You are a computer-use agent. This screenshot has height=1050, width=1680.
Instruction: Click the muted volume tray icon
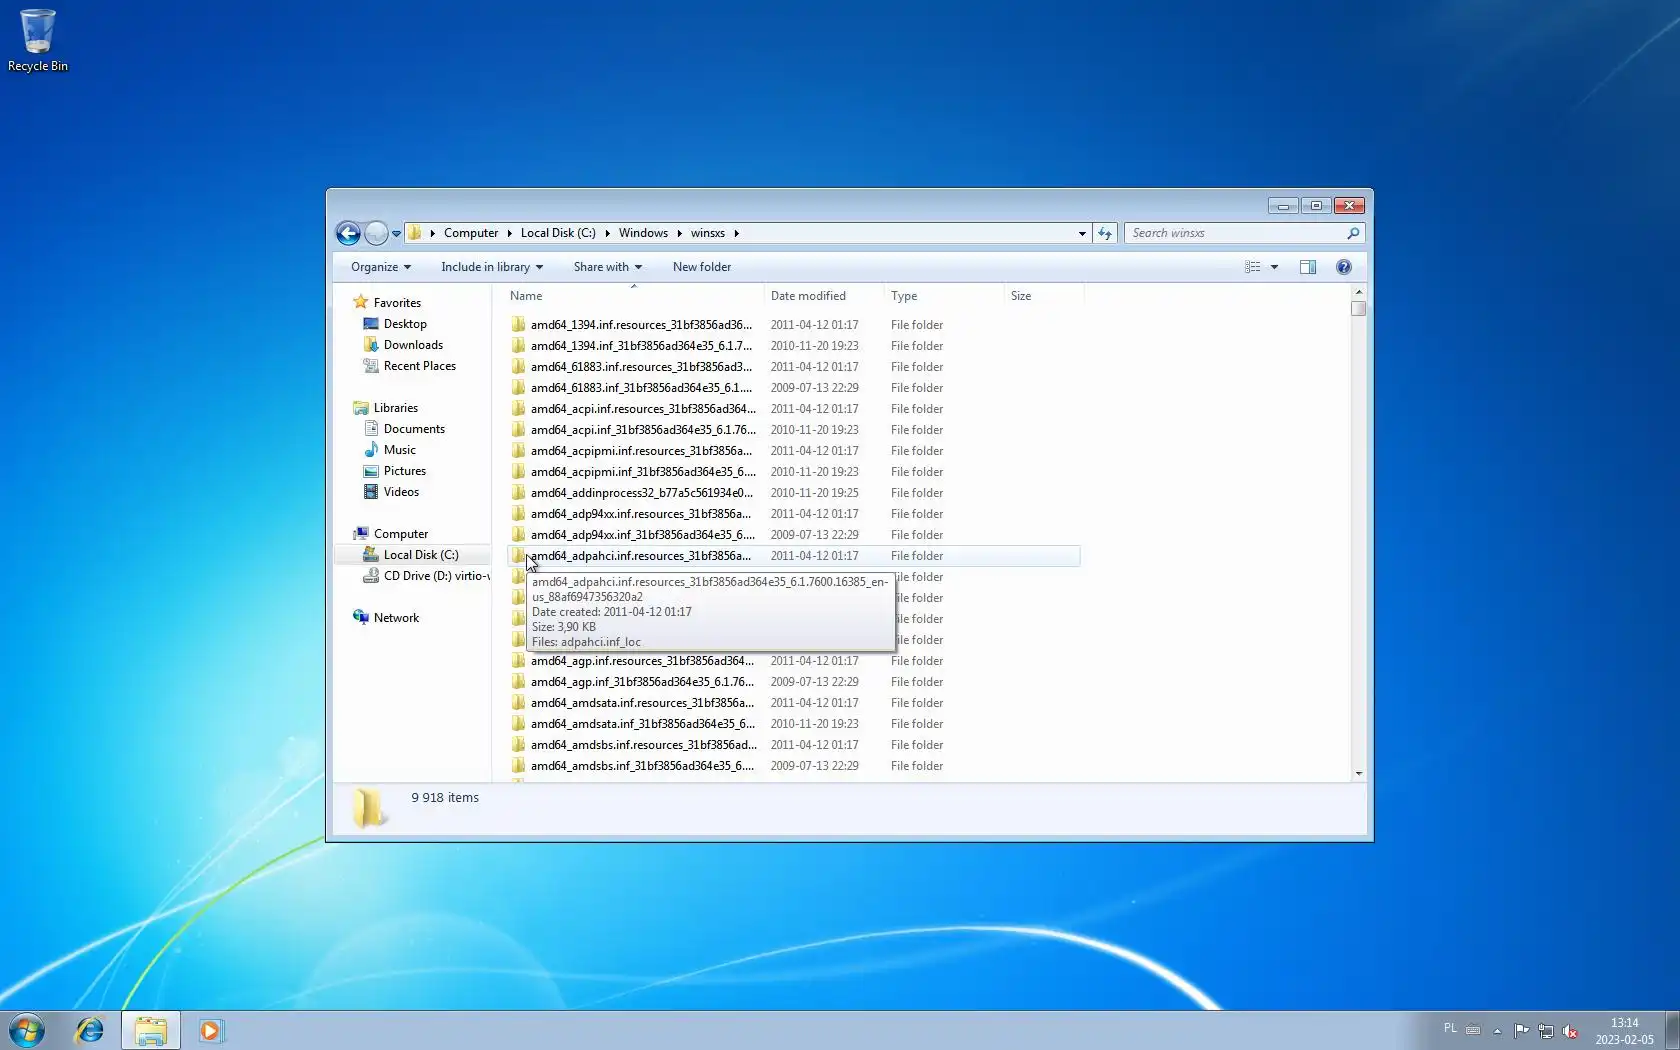pyautogui.click(x=1570, y=1031)
